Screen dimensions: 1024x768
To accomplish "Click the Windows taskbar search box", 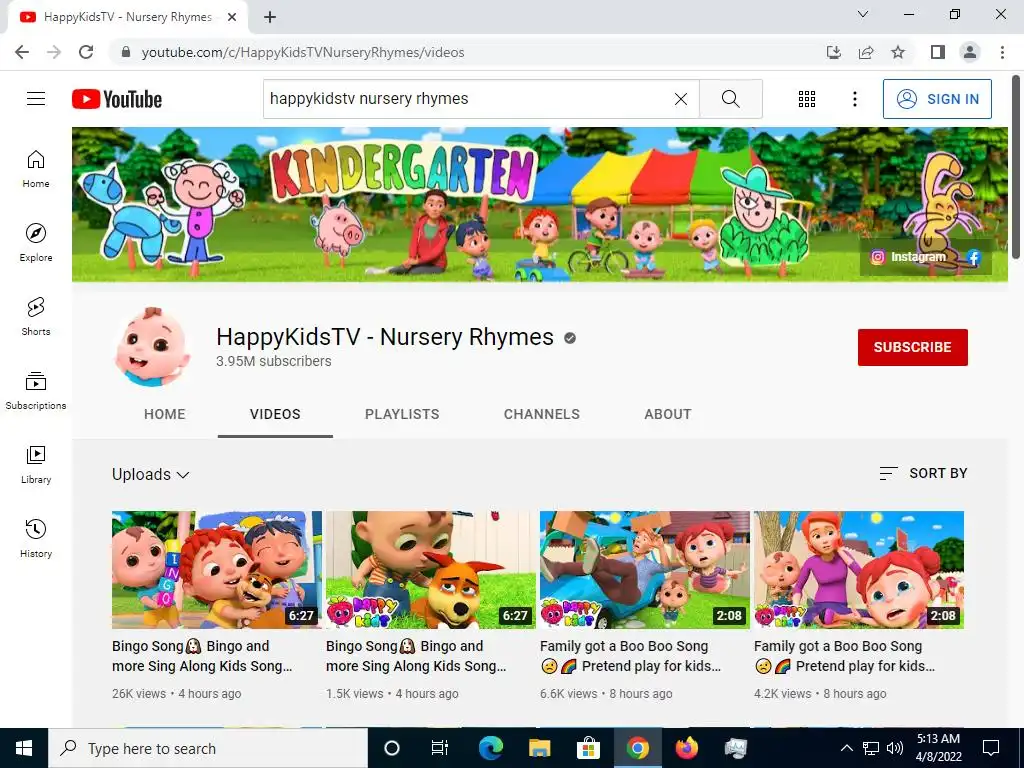I will click(208, 748).
